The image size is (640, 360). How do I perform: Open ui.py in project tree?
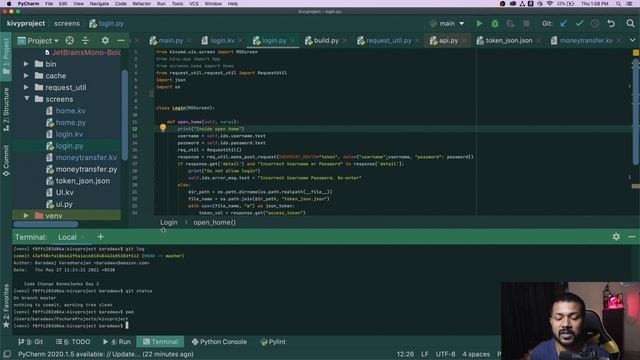(64, 204)
